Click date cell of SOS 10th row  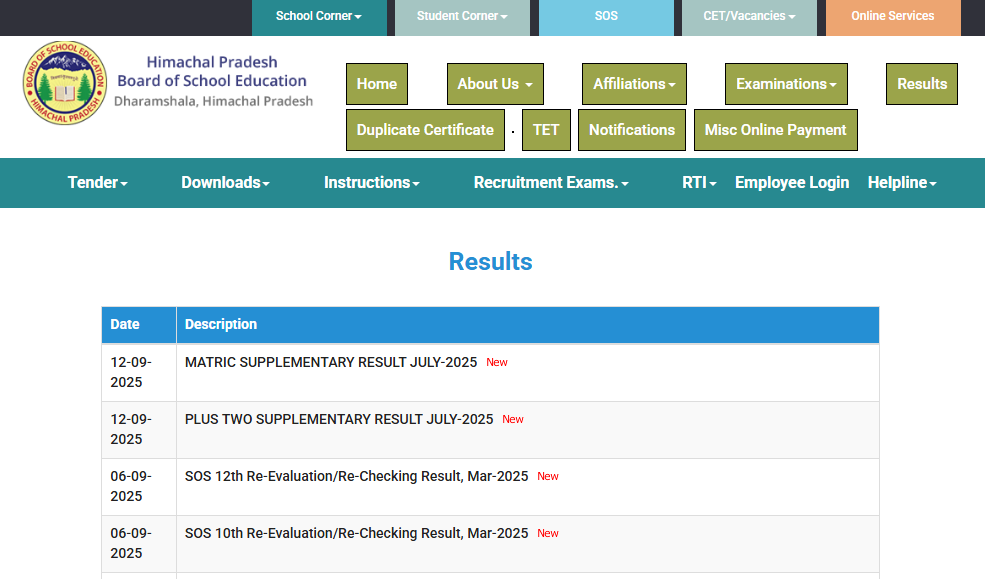(x=139, y=544)
